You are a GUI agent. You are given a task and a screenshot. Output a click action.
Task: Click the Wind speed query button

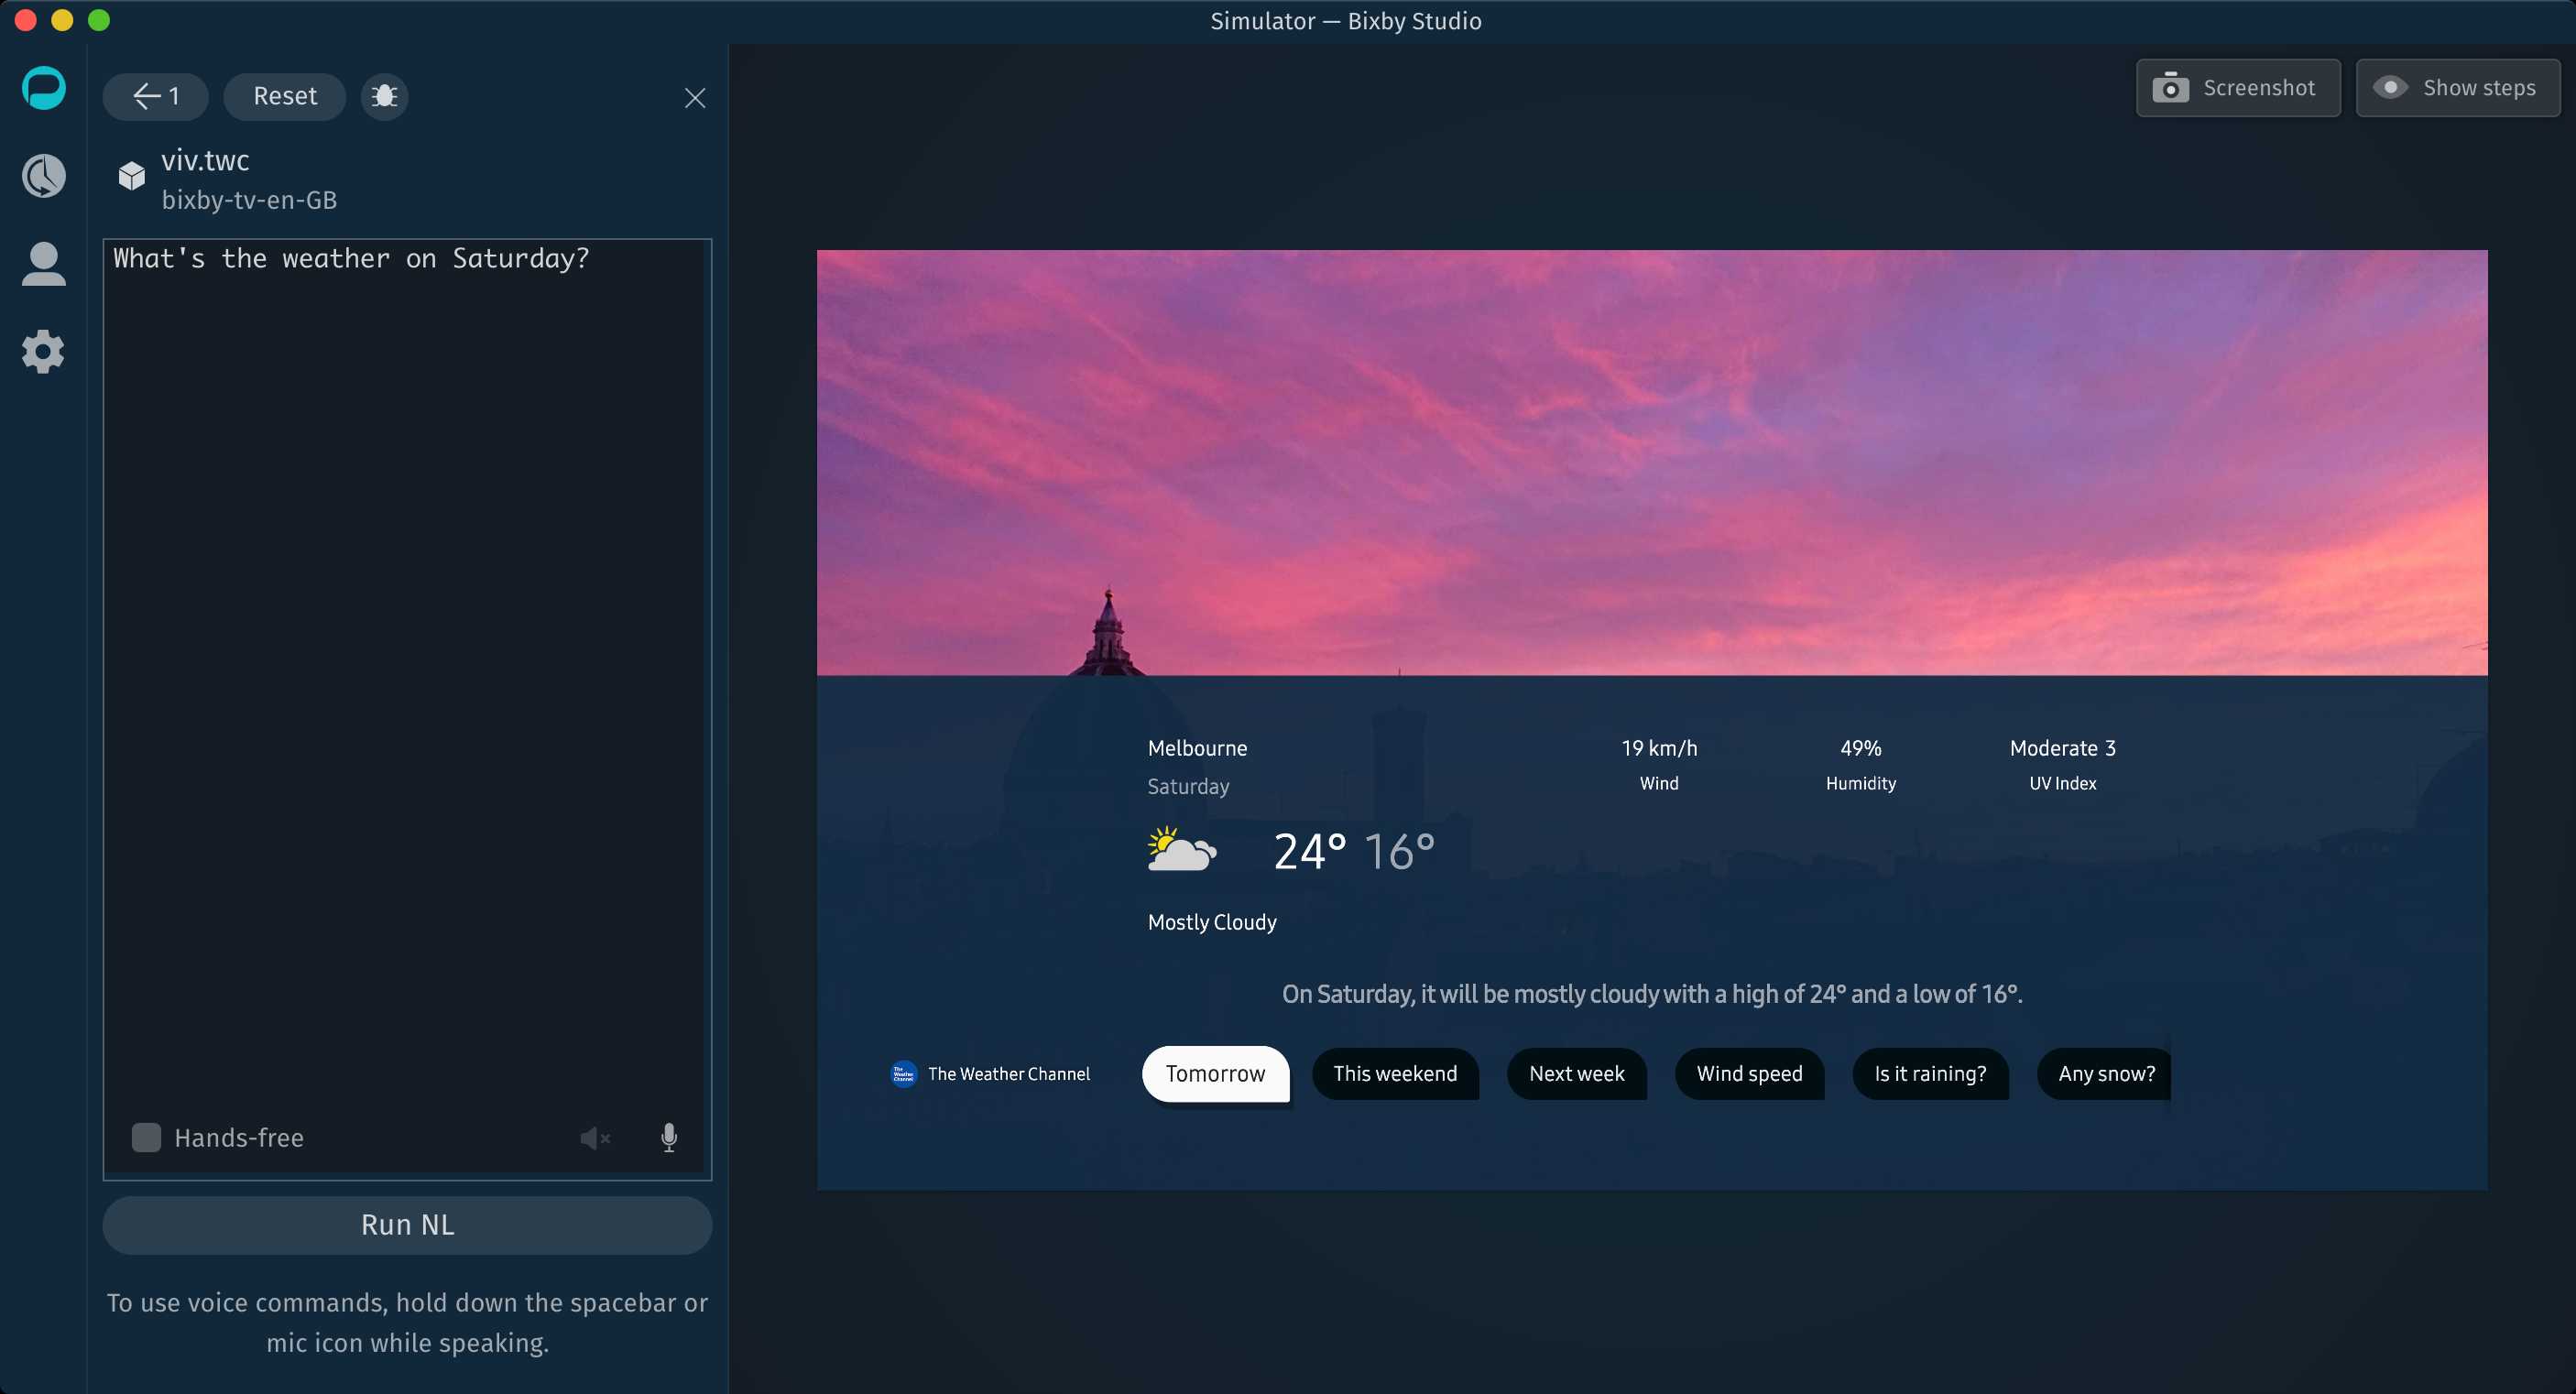click(x=1749, y=1073)
